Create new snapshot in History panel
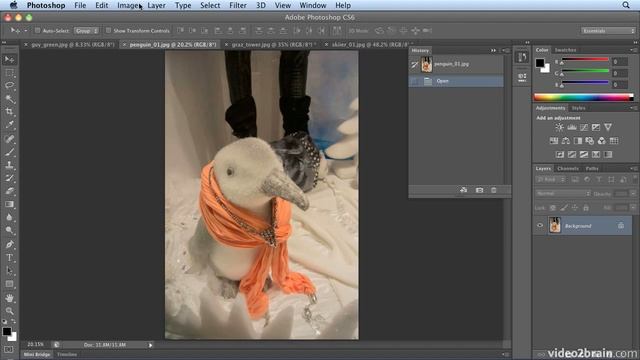Image resolution: width=640 pixels, height=360 pixels. pyautogui.click(x=479, y=190)
